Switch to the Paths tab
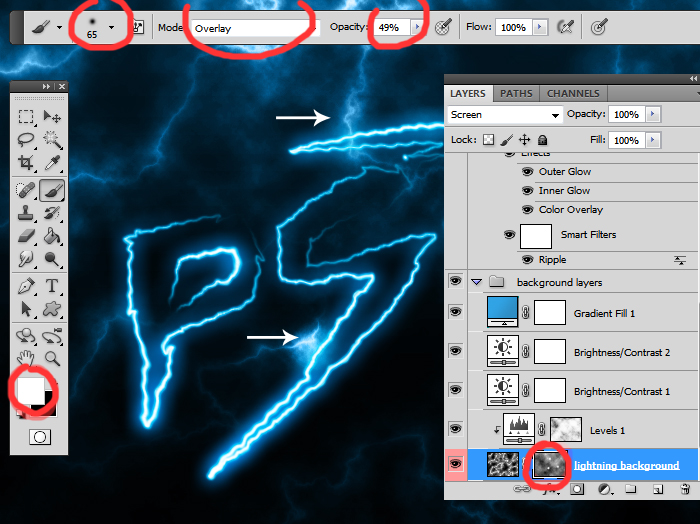 tap(516, 94)
